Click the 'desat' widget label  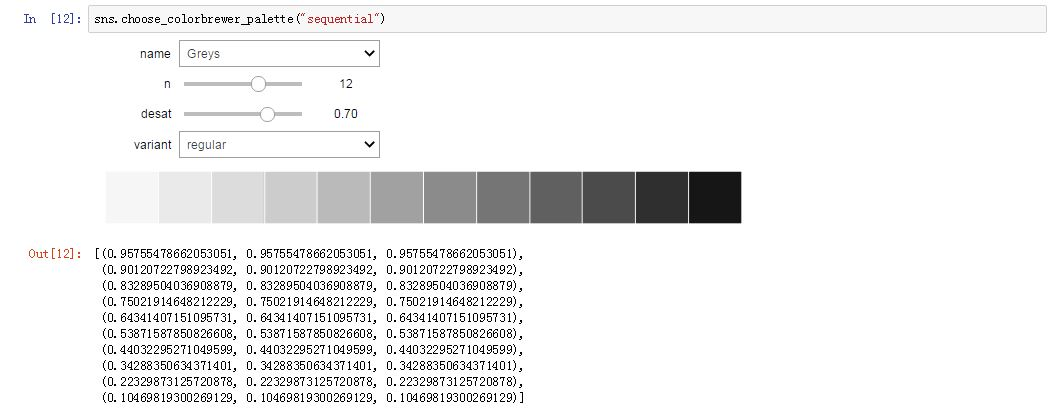(155, 114)
